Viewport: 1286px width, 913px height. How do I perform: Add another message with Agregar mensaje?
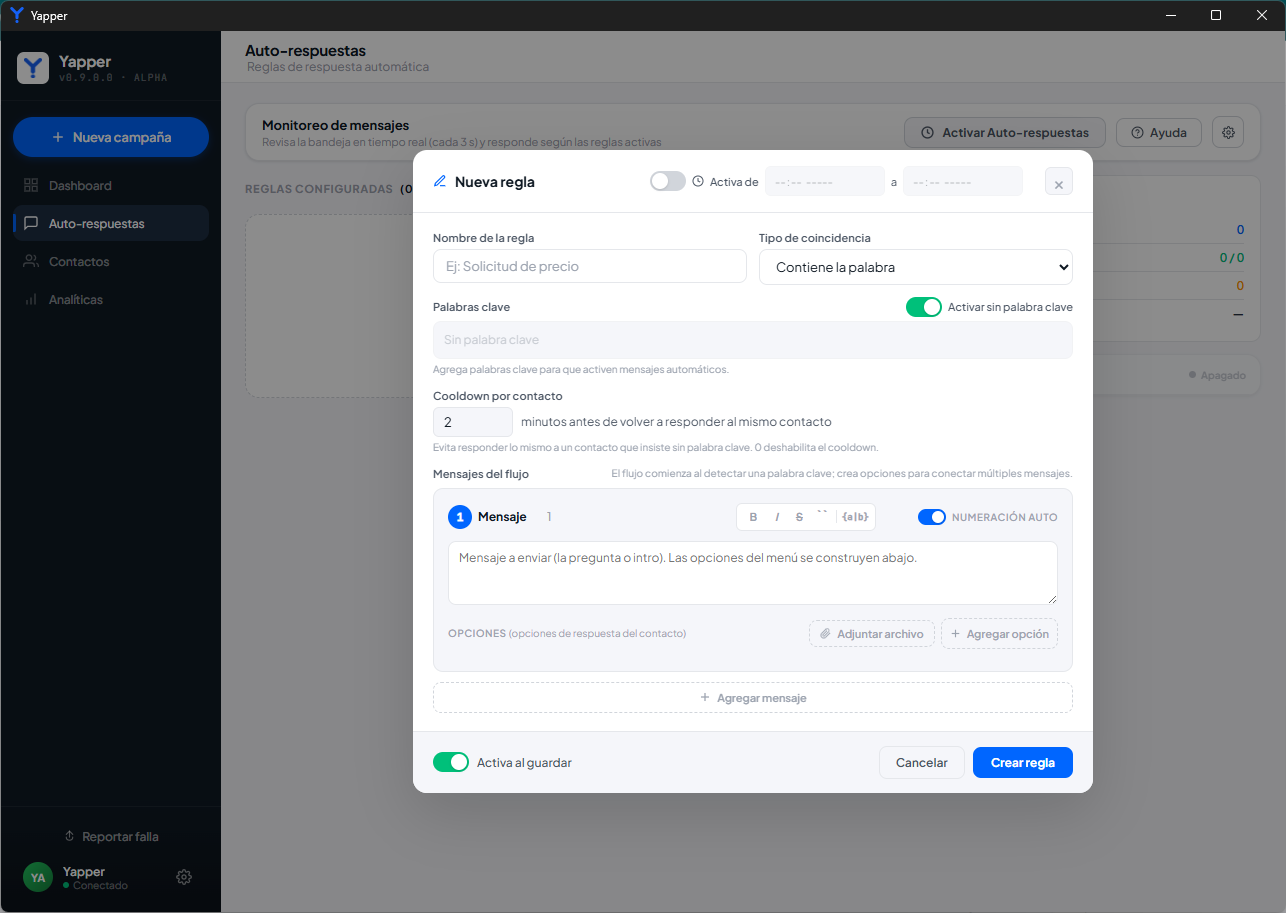[753, 697]
